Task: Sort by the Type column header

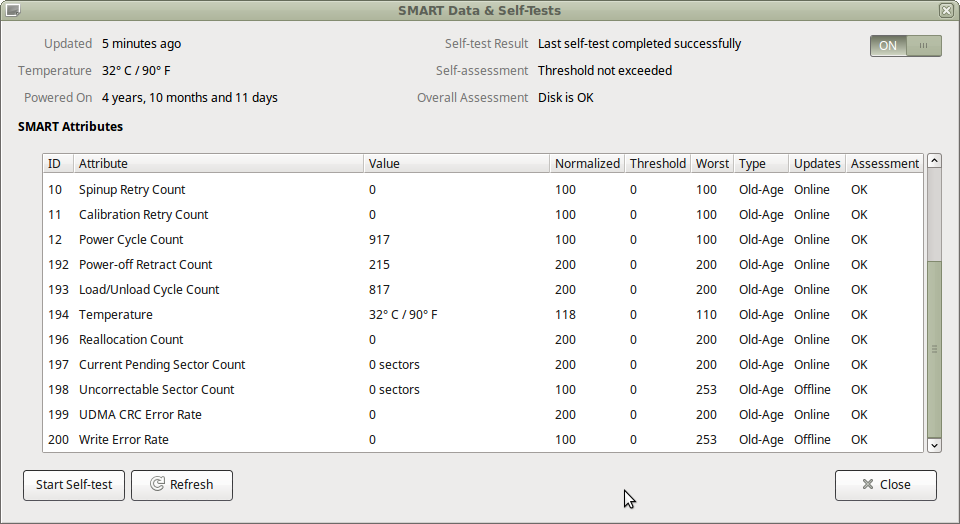Action: pos(761,163)
